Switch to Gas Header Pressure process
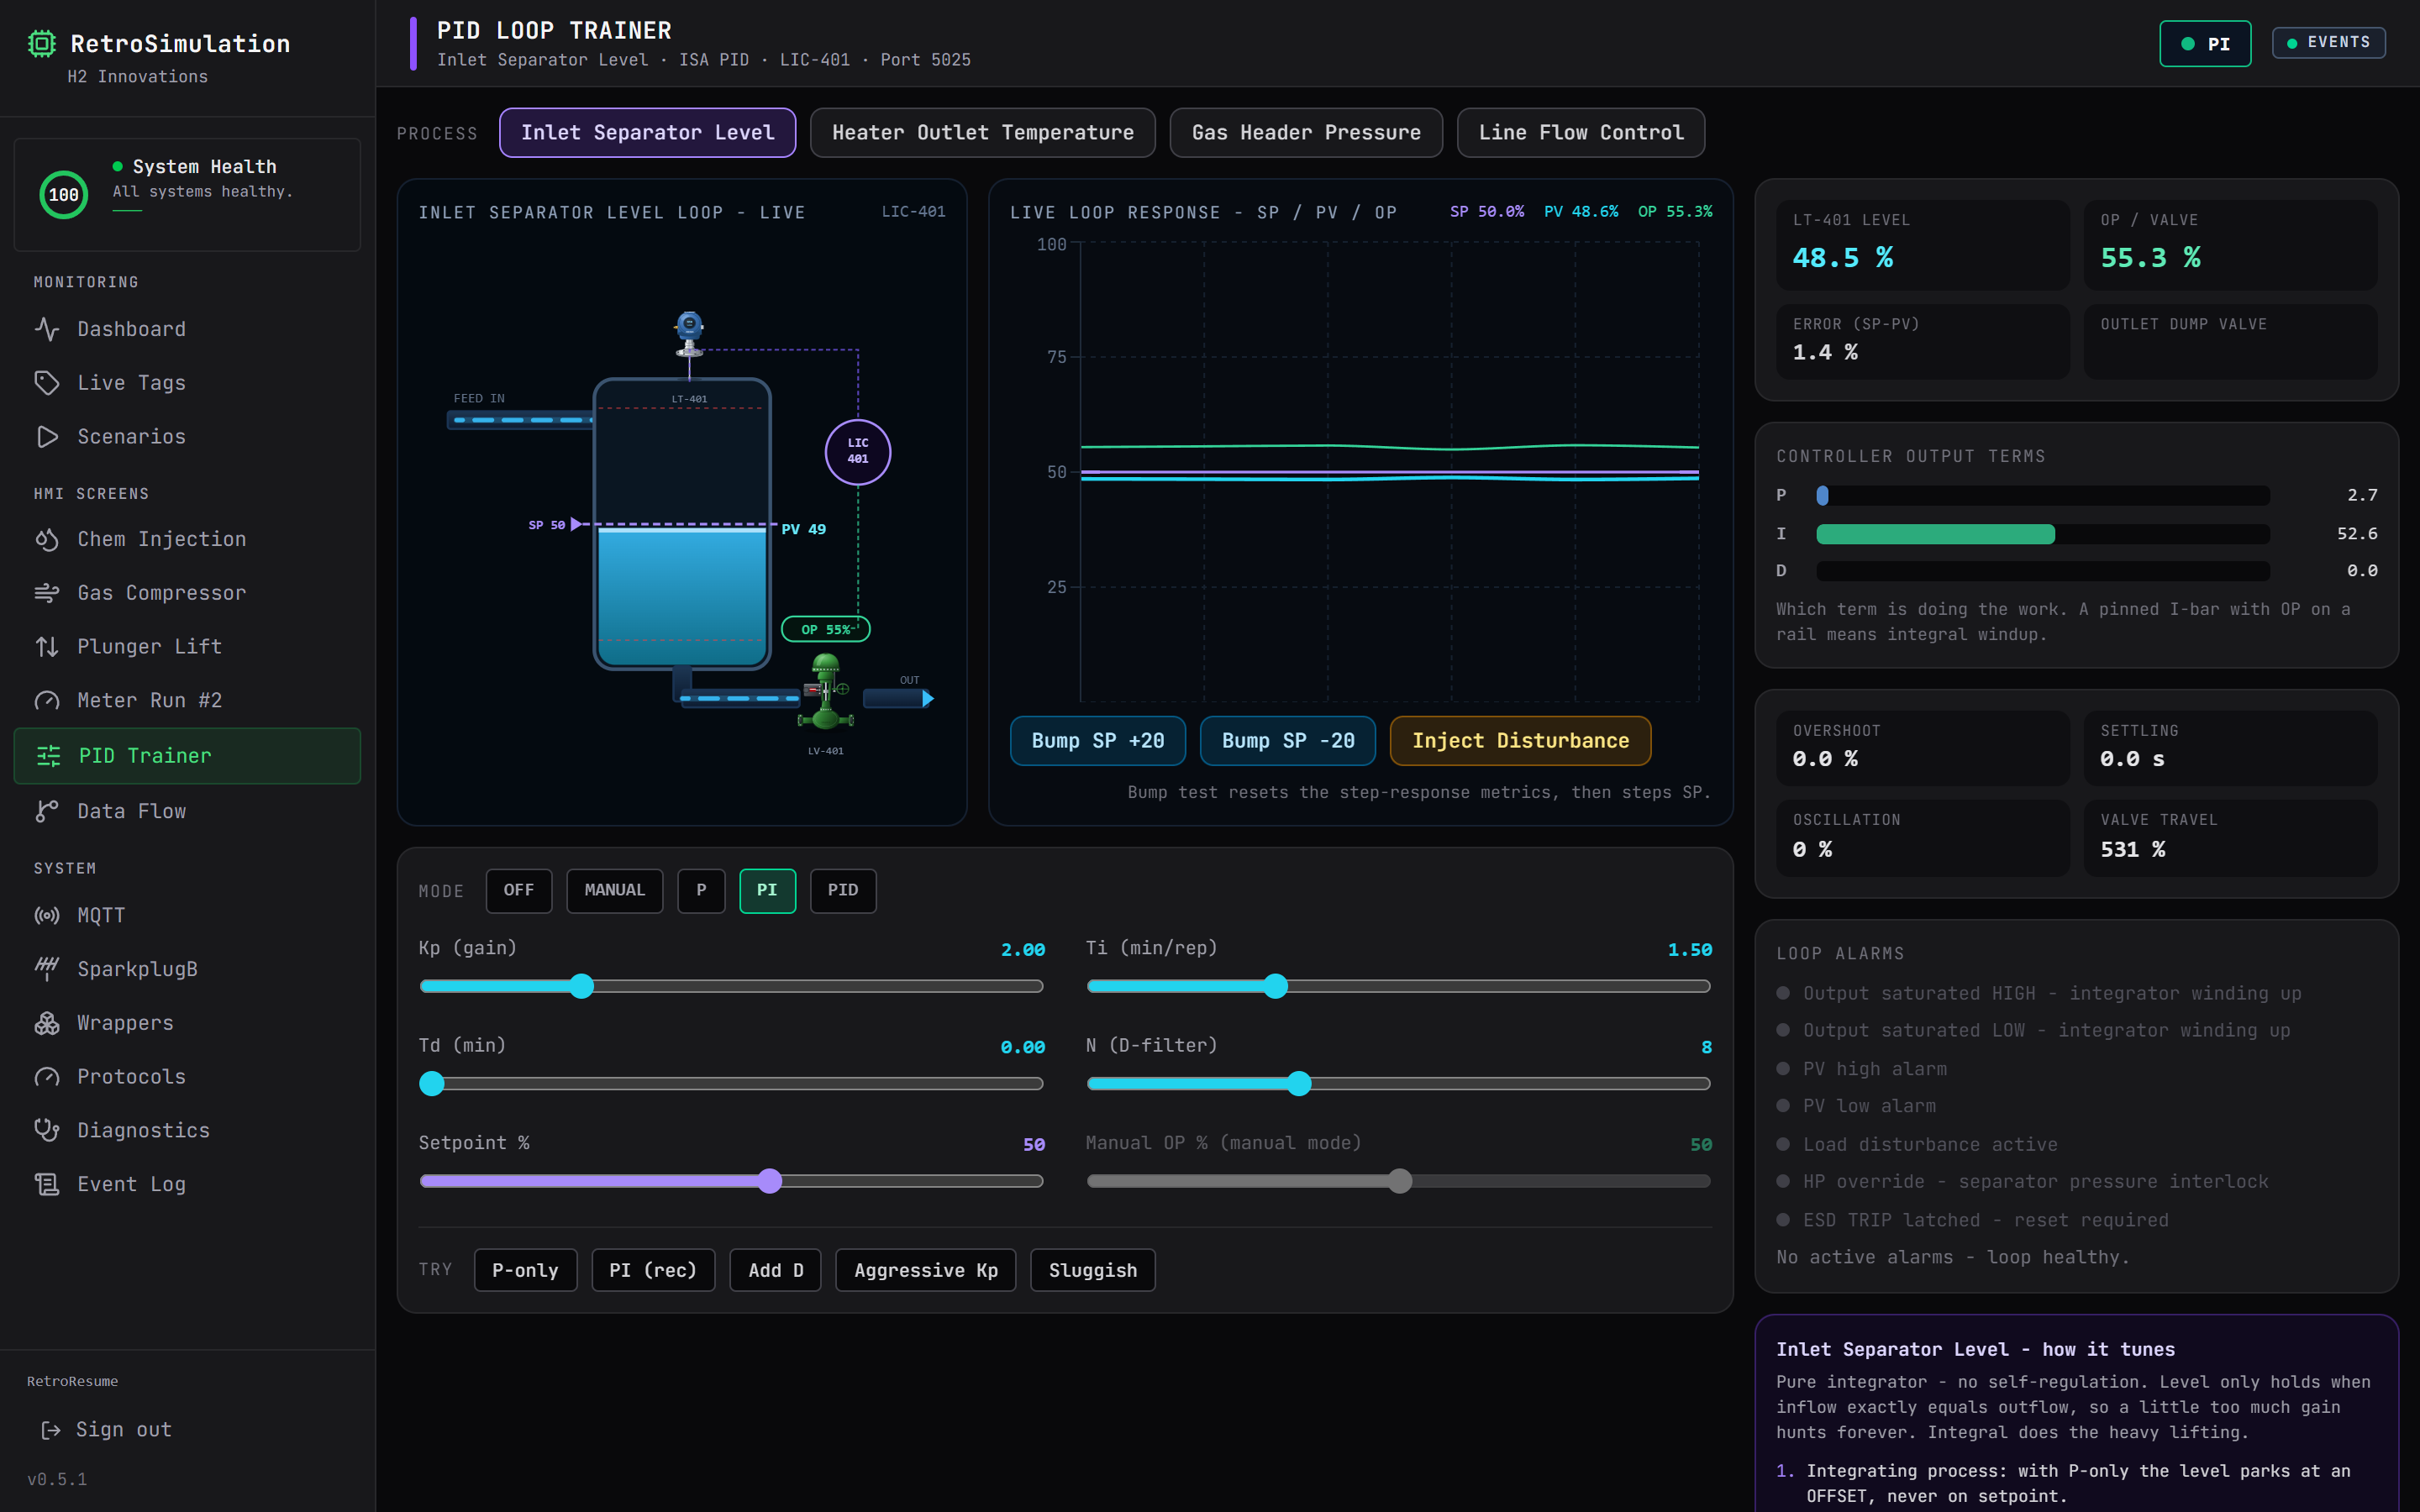2420x1512 pixels. 1306,132
